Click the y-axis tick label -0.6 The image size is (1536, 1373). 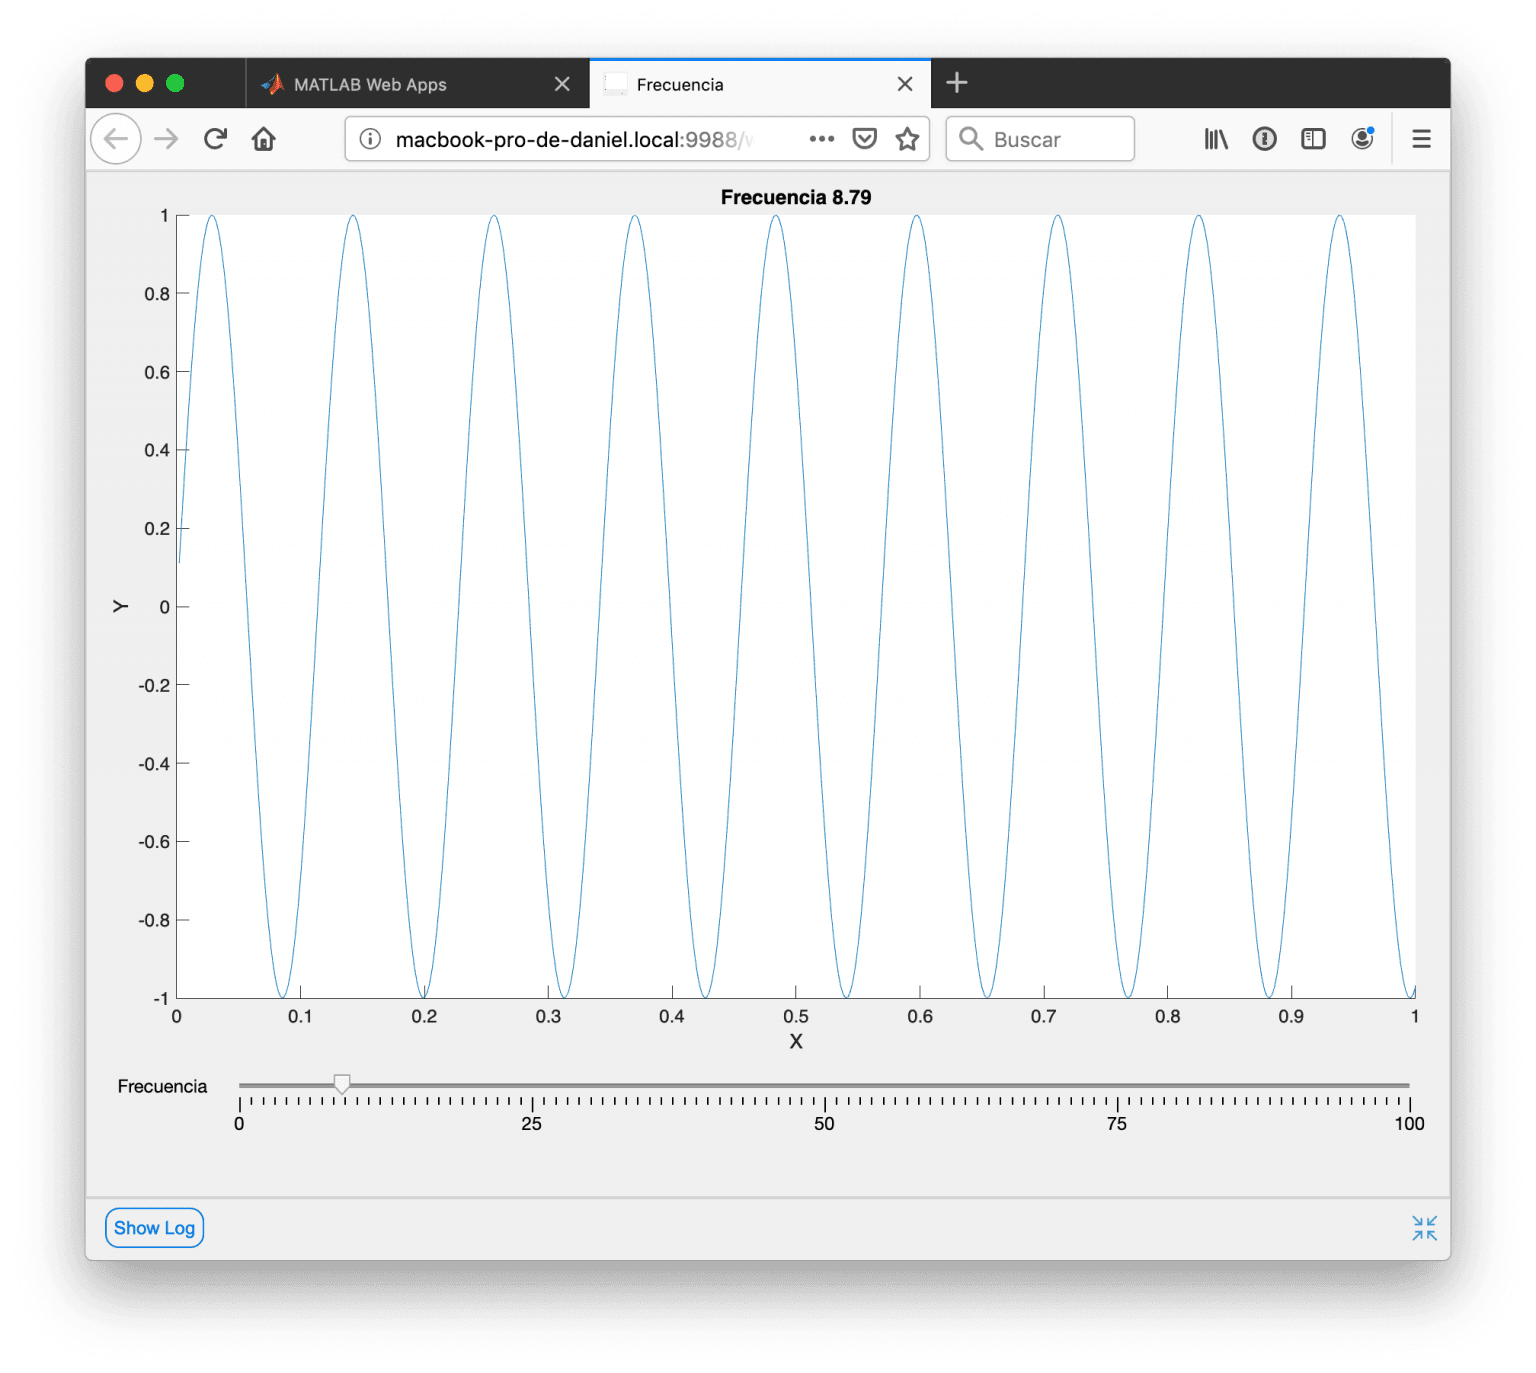click(x=154, y=842)
